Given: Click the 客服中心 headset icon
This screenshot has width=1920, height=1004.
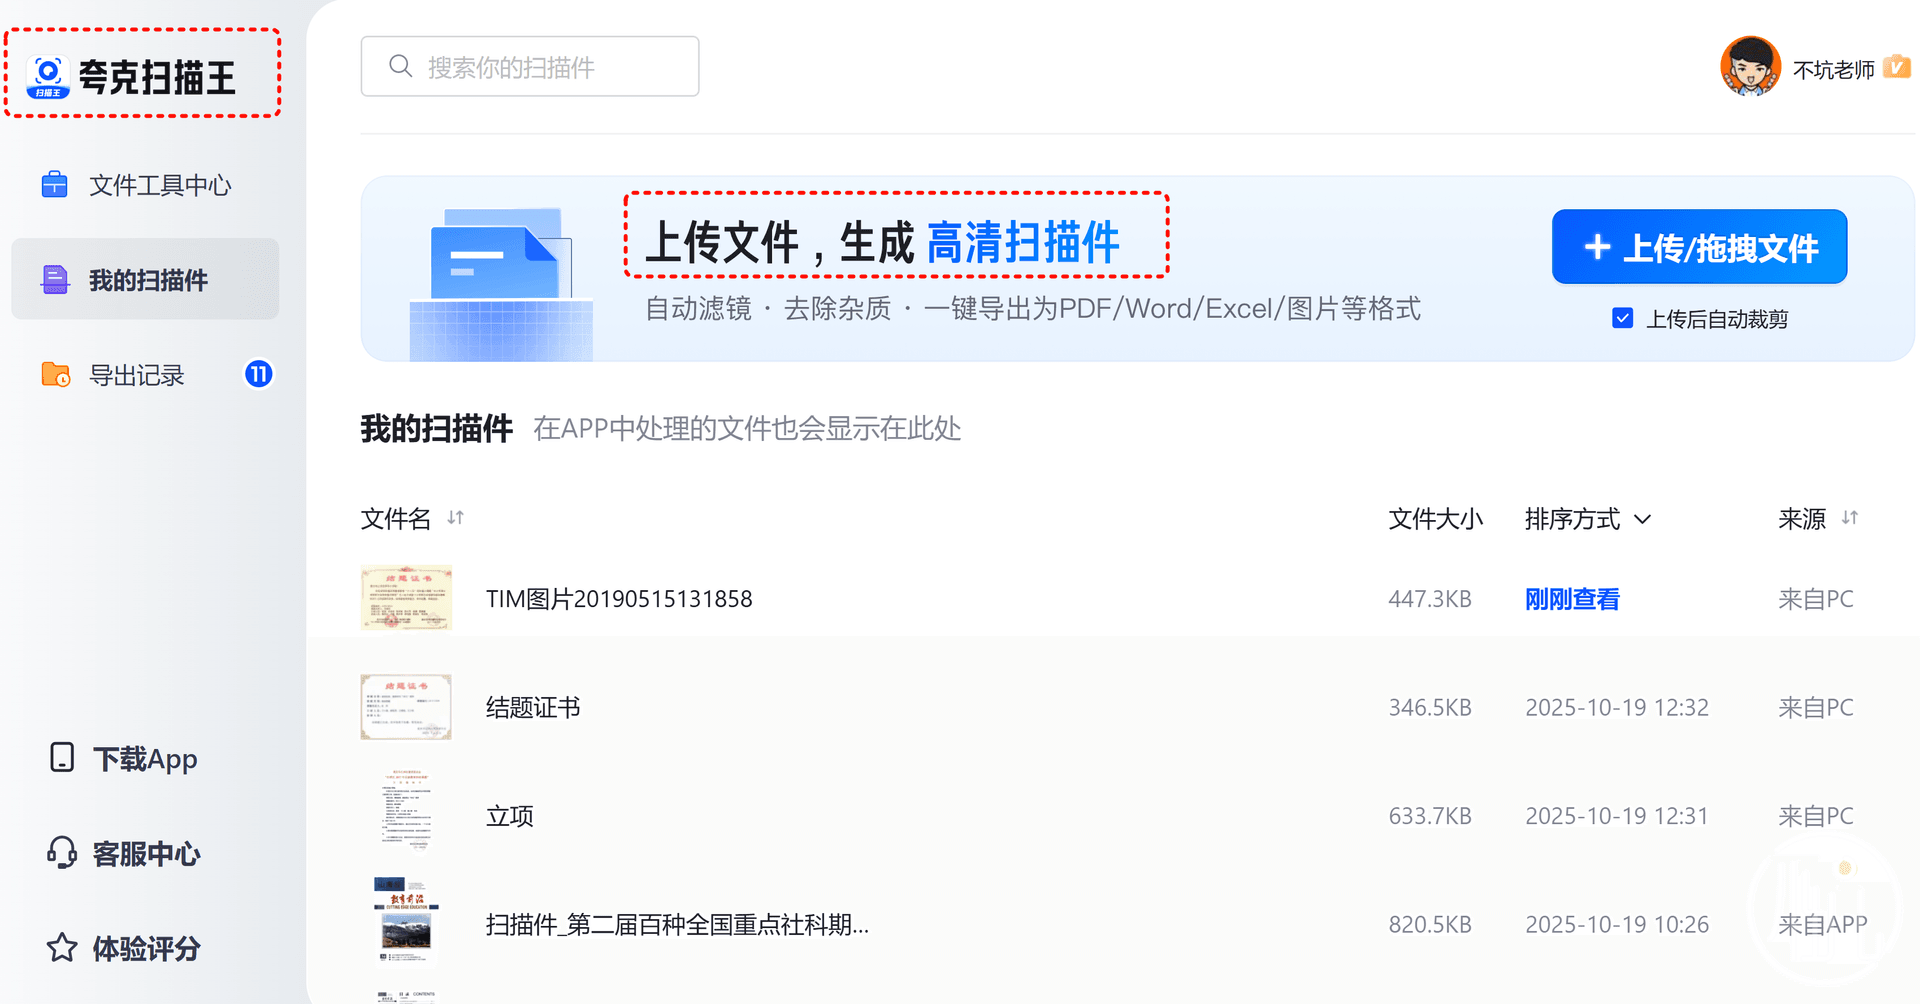Looking at the screenshot, I should (62, 853).
